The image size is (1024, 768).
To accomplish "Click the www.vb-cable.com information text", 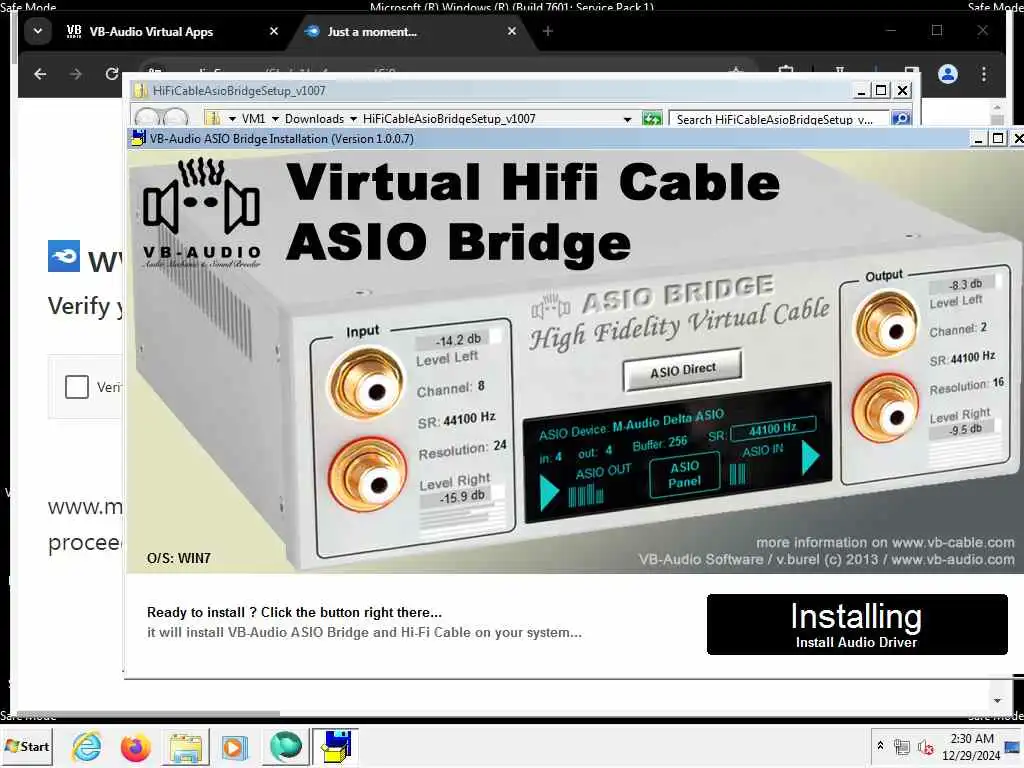I will 885,542.
